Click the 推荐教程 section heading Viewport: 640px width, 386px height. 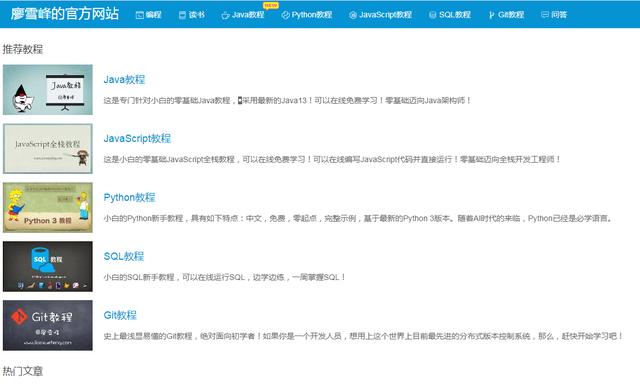coord(22,49)
